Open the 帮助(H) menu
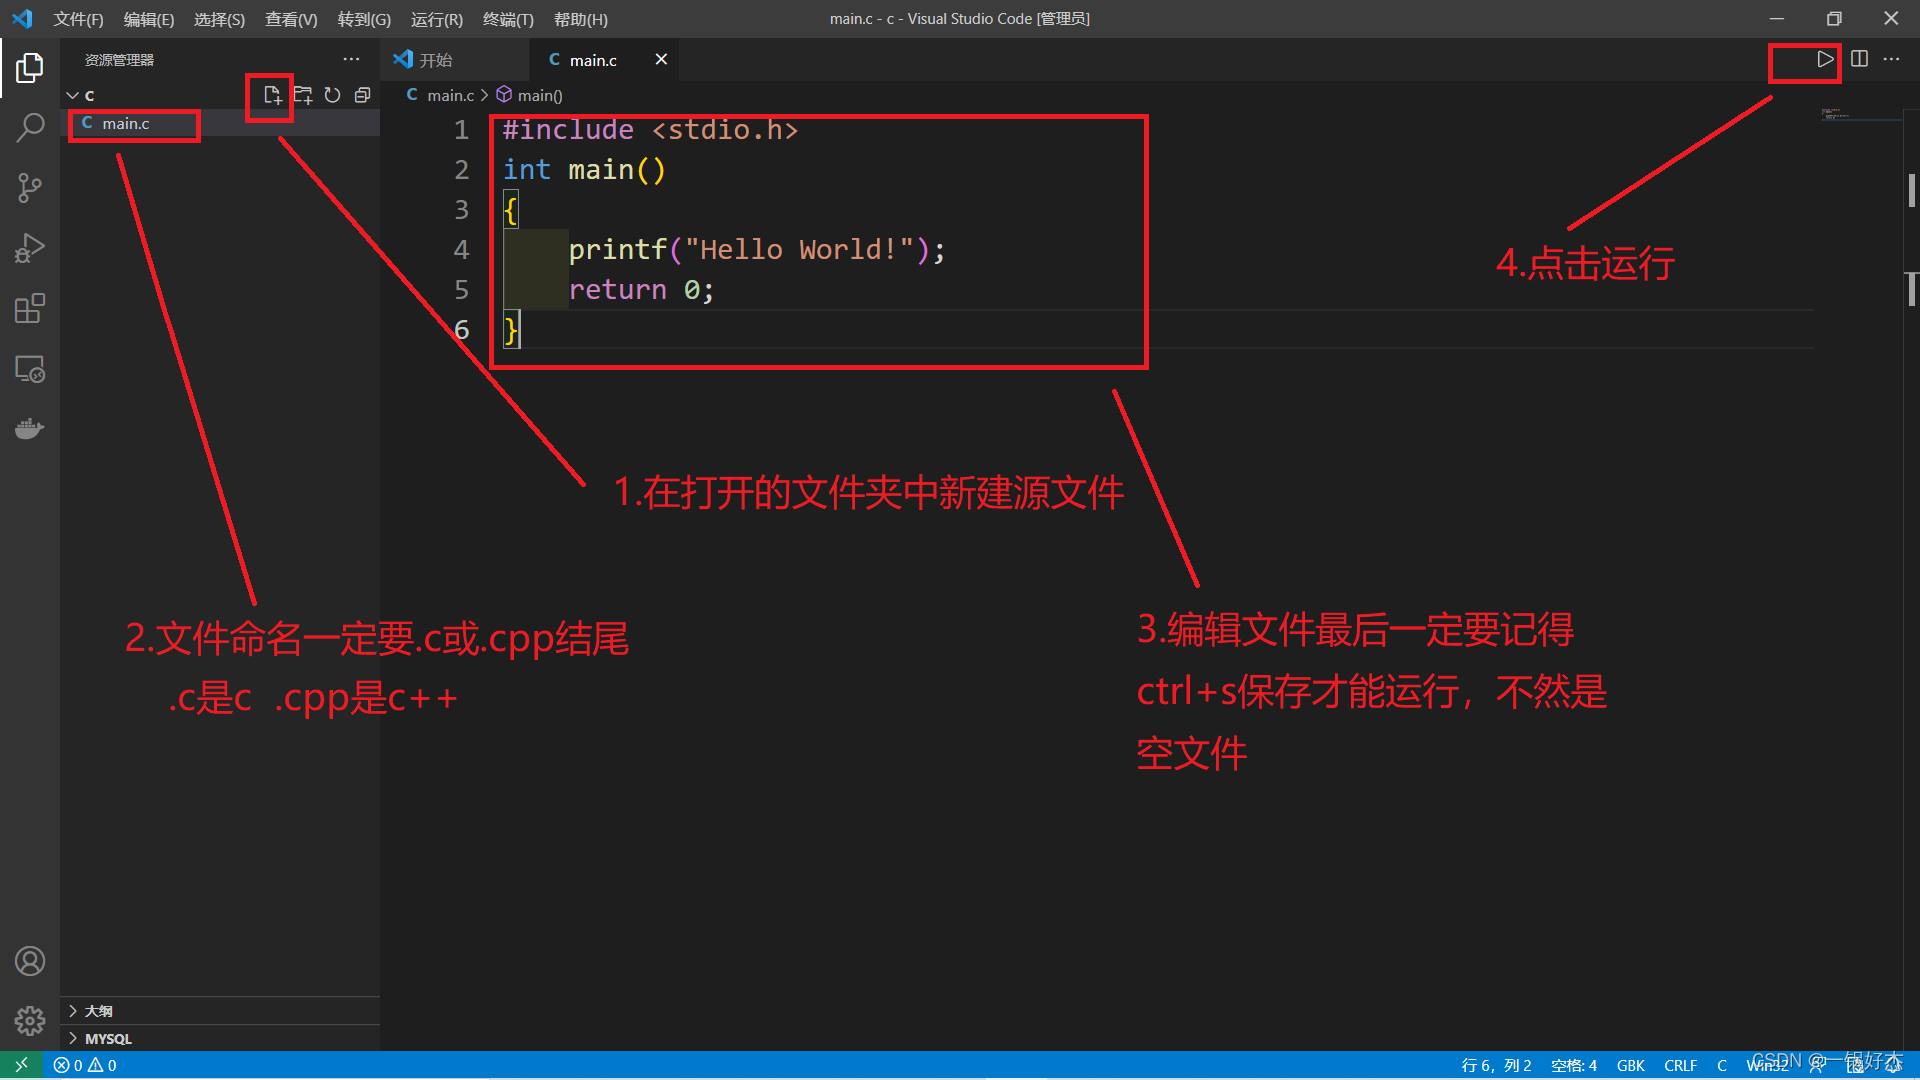 (x=581, y=19)
